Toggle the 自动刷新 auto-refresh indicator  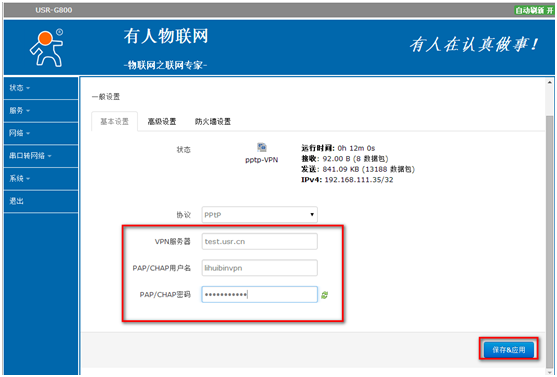coord(534,10)
